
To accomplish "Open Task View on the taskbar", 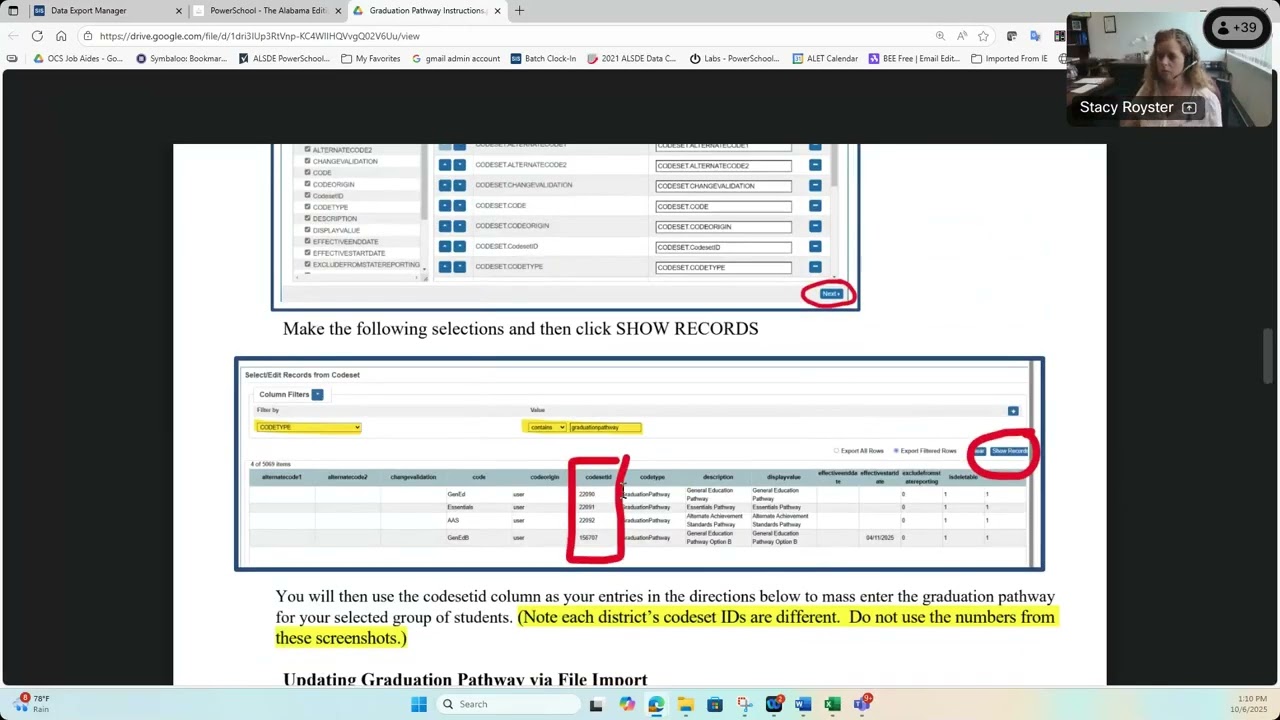I will tap(596, 704).
